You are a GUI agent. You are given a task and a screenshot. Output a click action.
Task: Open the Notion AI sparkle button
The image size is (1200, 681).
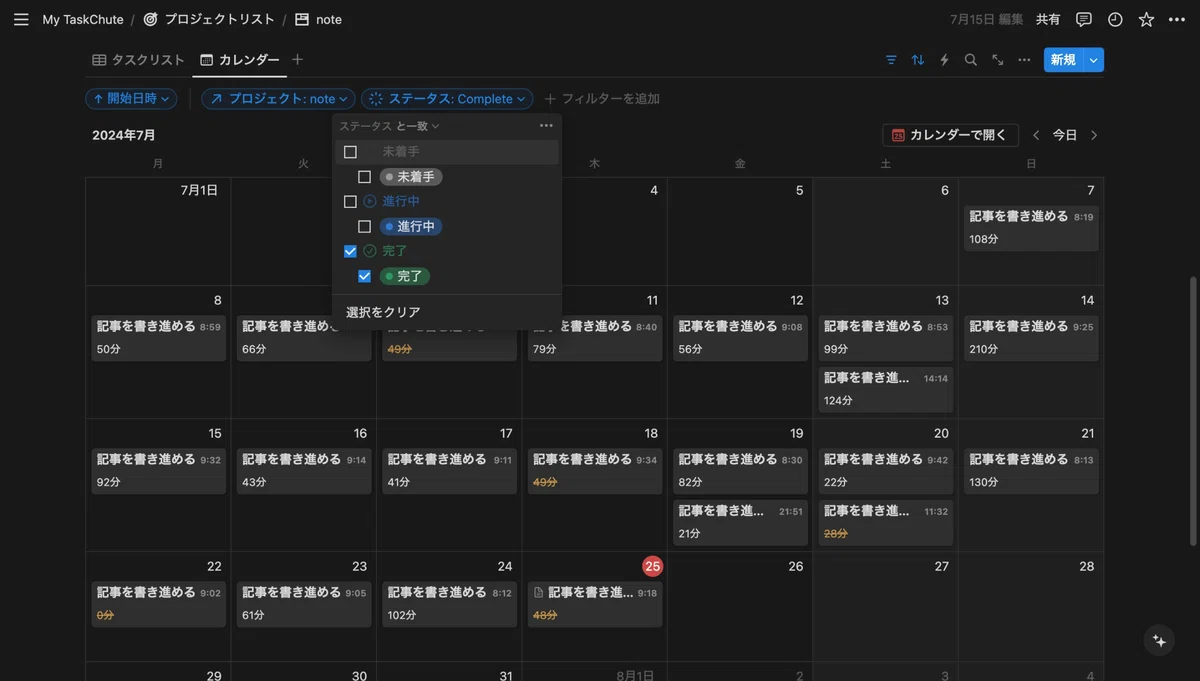coord(1160,641)
